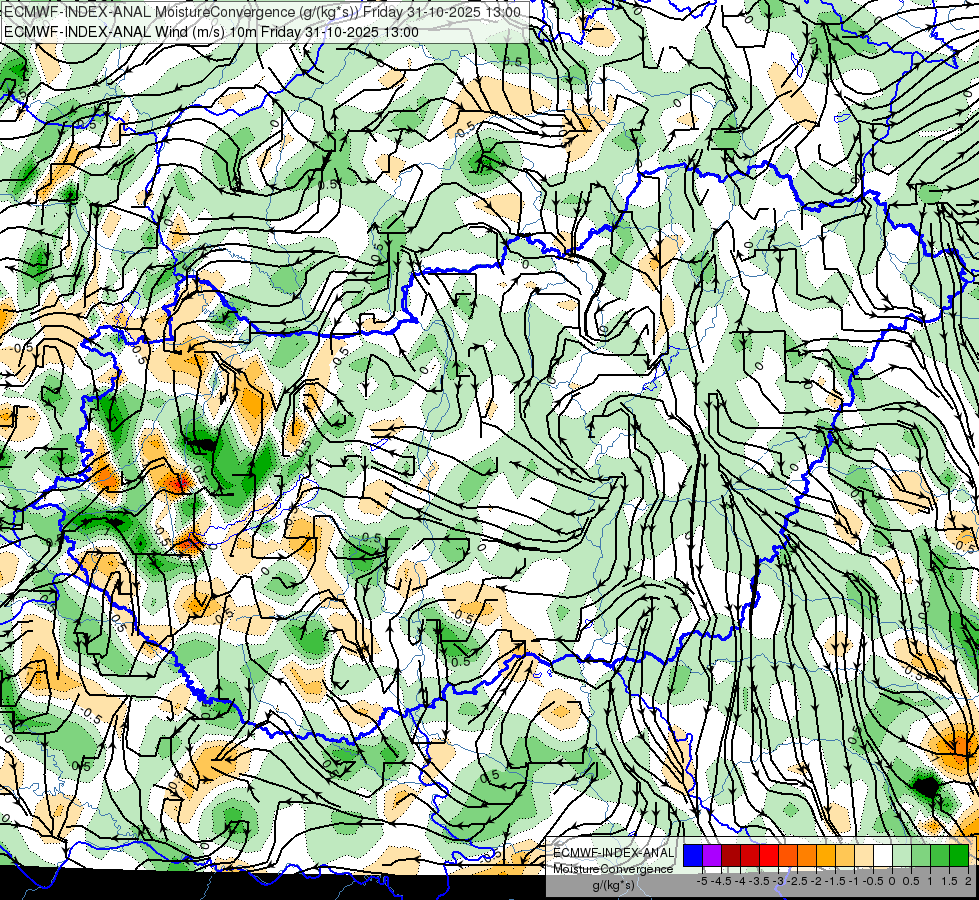Viewport: 979px width, 900px height.
Task: Select legend swatch between -4.5 and -4
Action: [731, 855]
